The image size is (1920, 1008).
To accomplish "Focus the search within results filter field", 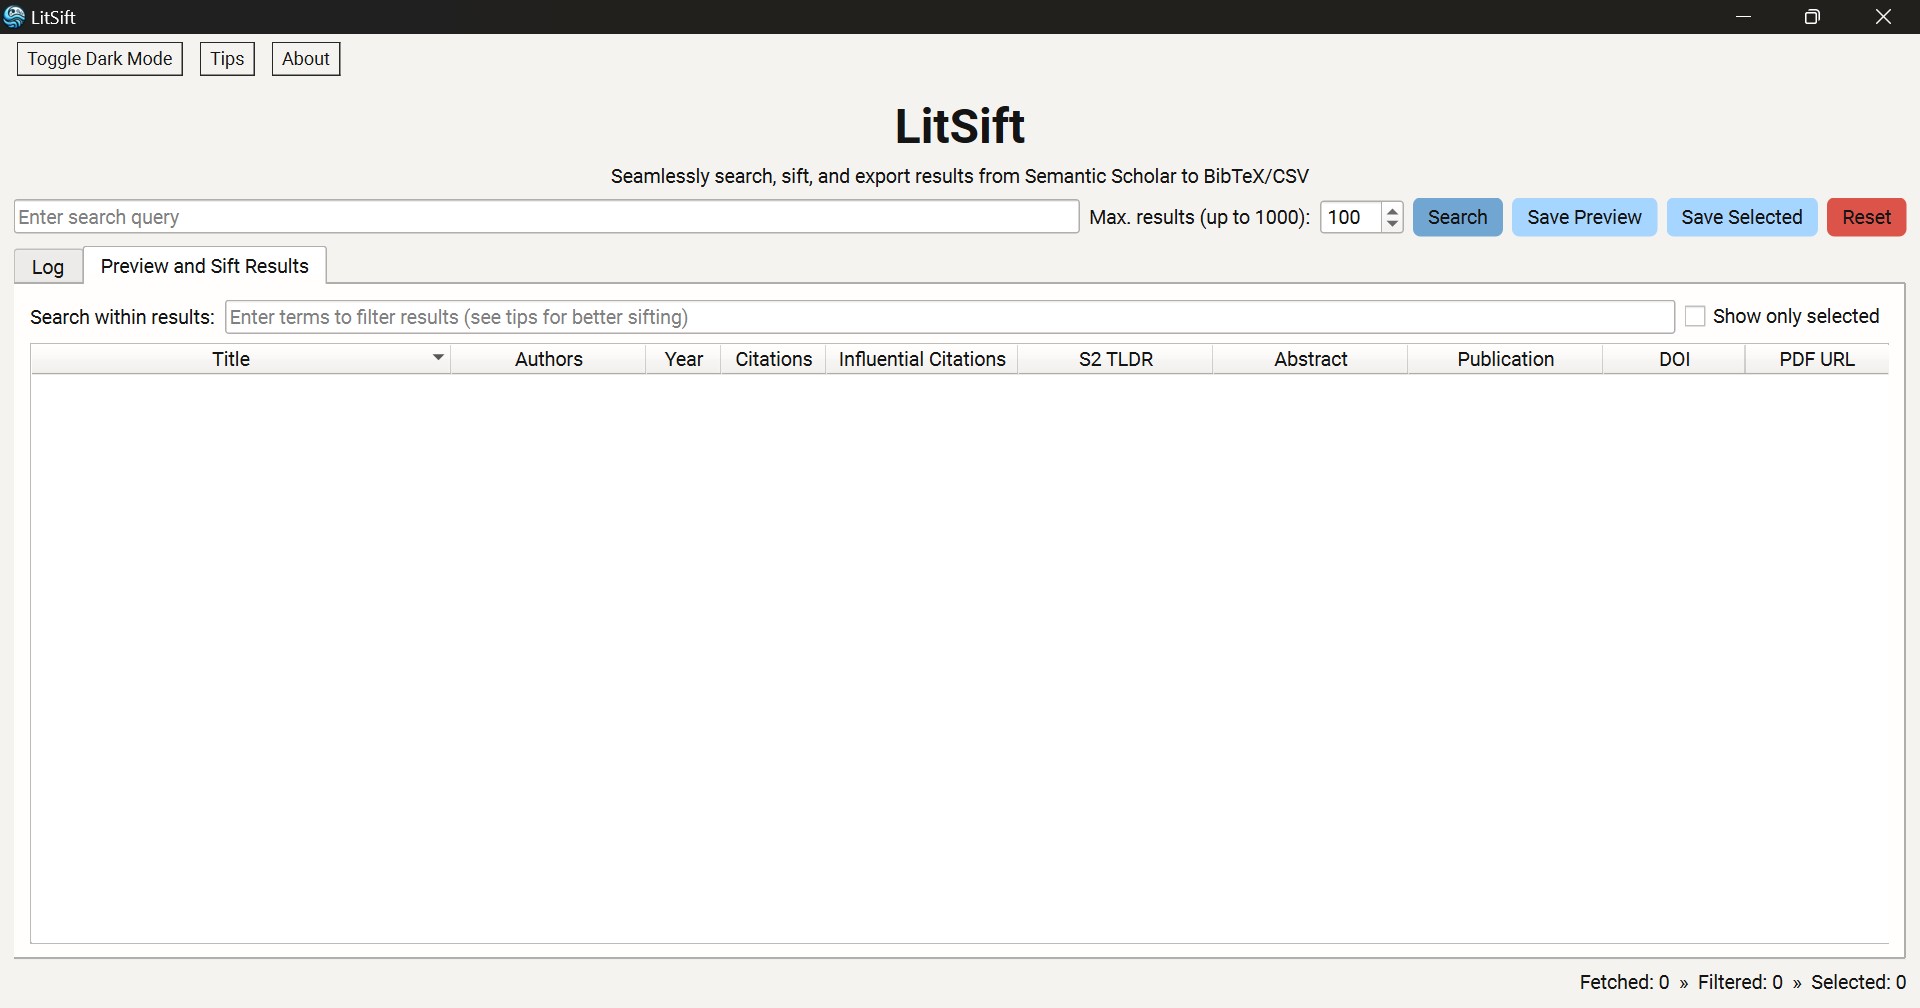I will coord(949,317).
